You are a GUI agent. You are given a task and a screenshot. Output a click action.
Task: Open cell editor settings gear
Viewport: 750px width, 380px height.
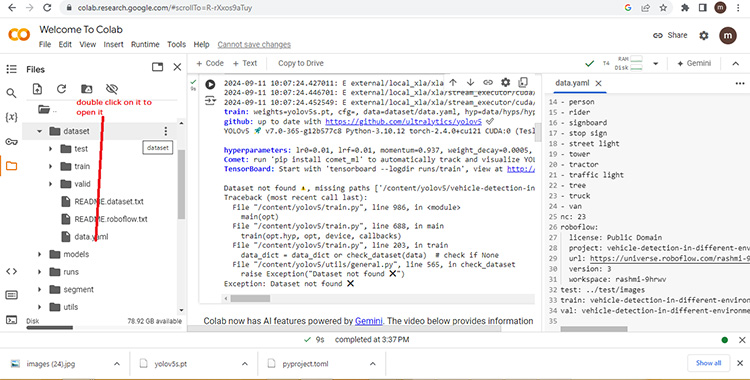[x=506, y=82]
